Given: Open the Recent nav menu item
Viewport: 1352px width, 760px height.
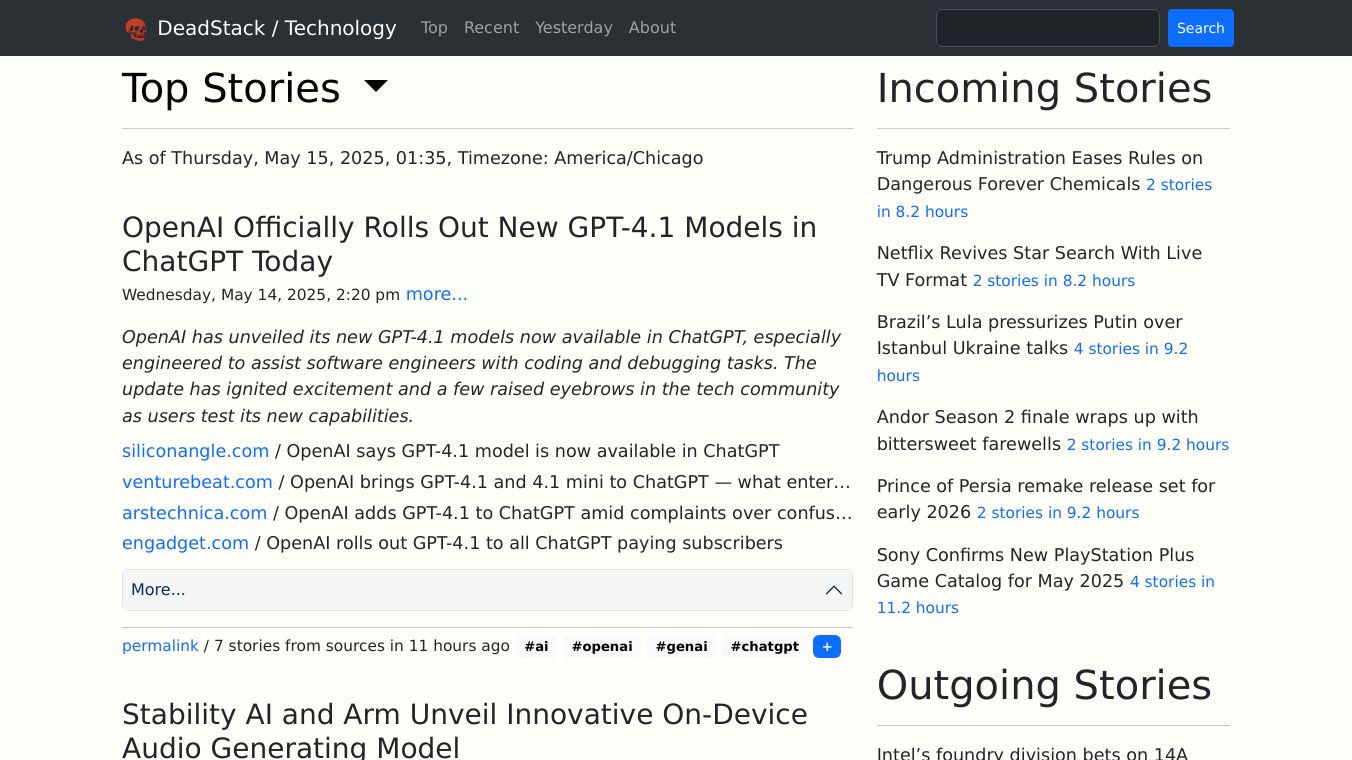Looking at the screenshot, I should 491,28.
